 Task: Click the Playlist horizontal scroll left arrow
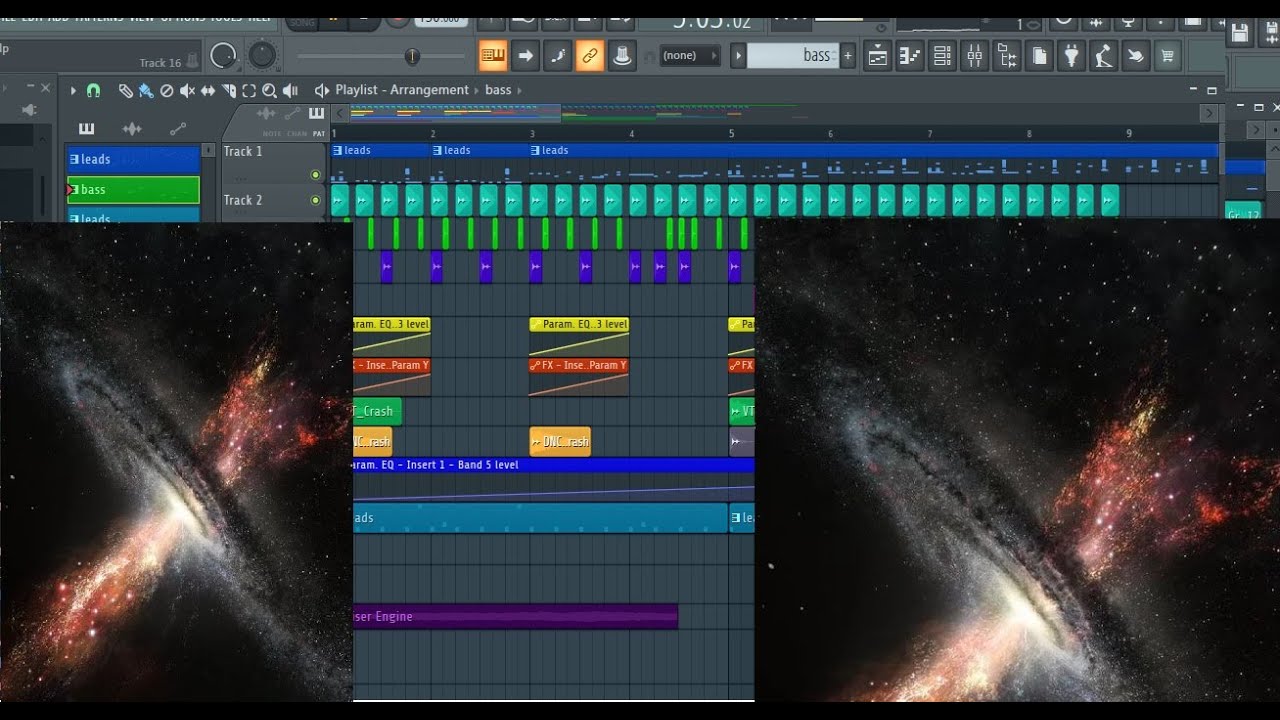tap(340, 113)
